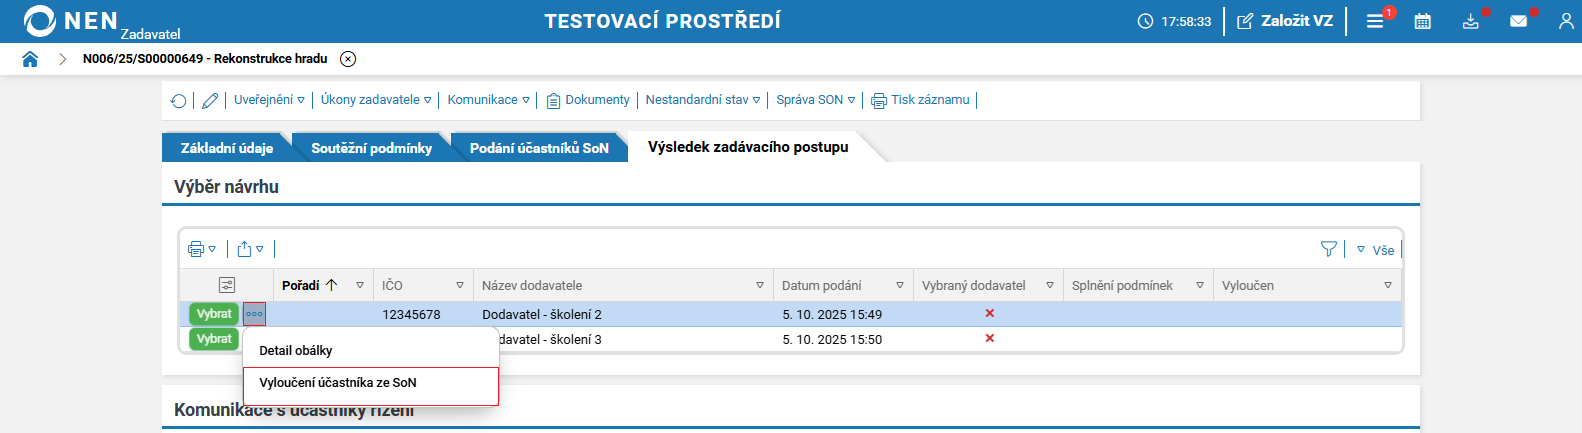Open the Správa SON dropdown
The image size is (1582, 433).
[x=815, y=100]
